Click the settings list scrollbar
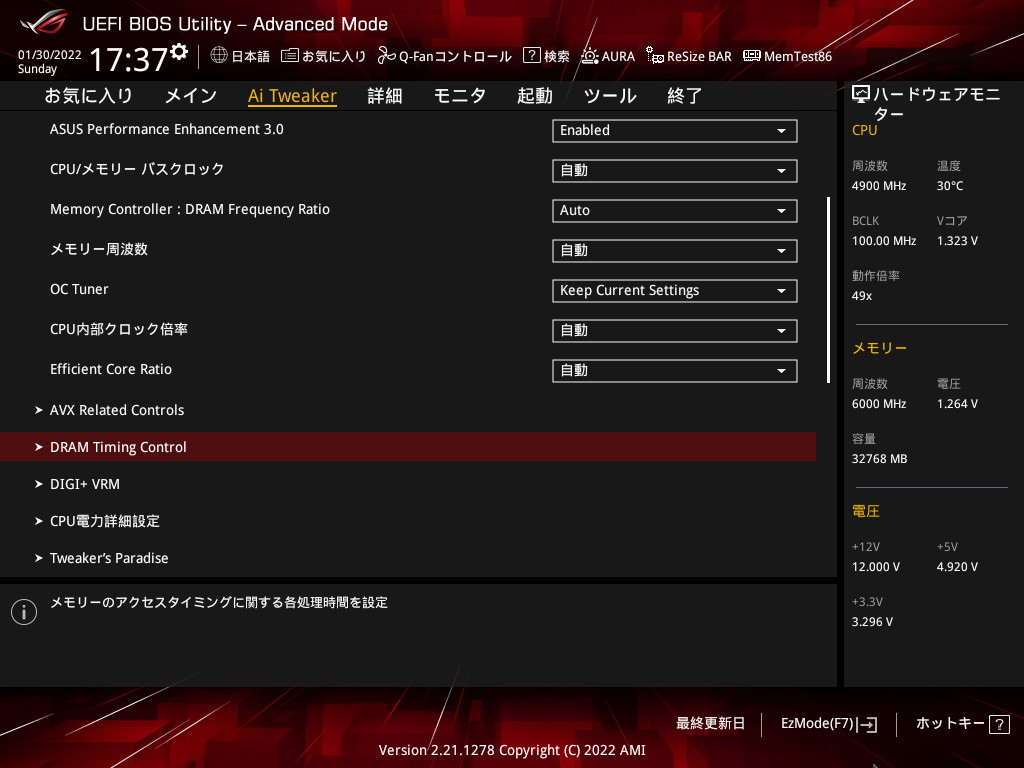The image size is (1024, 768). click(828, 289)
